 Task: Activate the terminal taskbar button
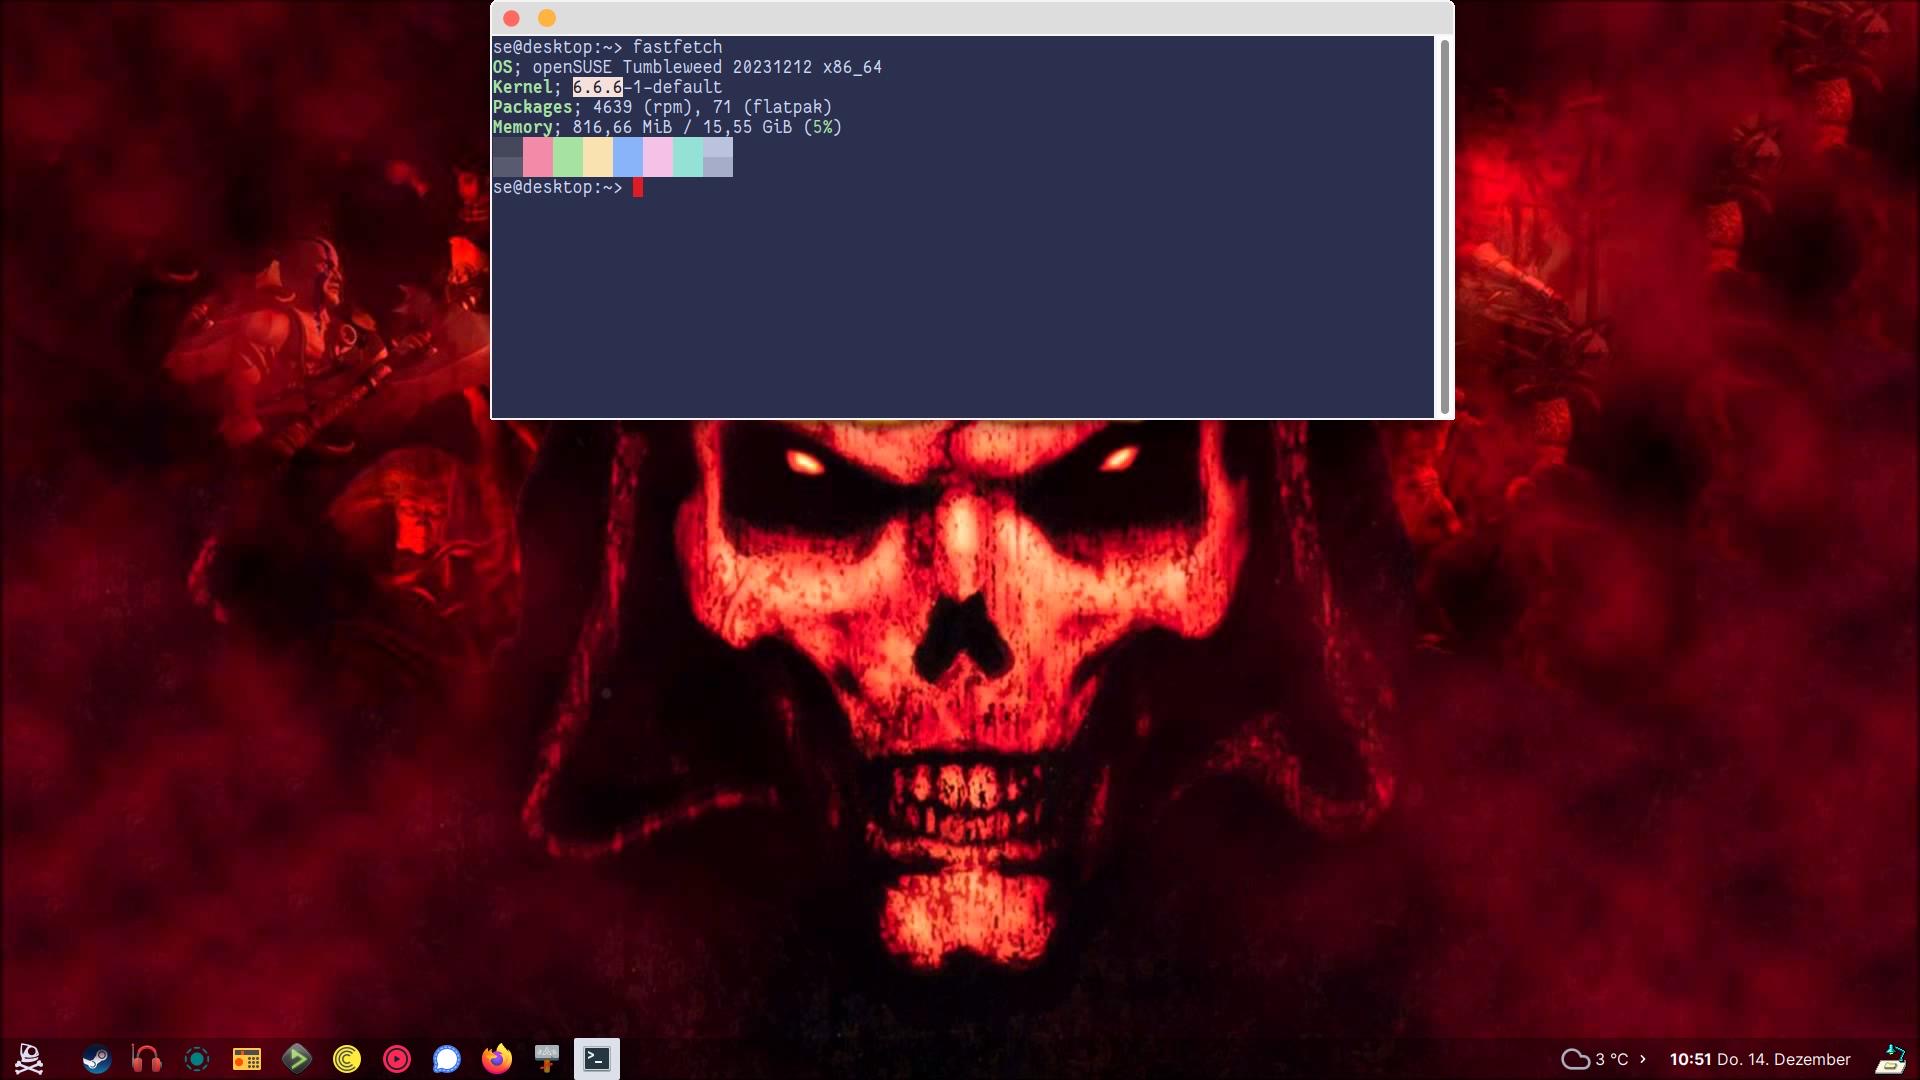[x=597, y=1058]
